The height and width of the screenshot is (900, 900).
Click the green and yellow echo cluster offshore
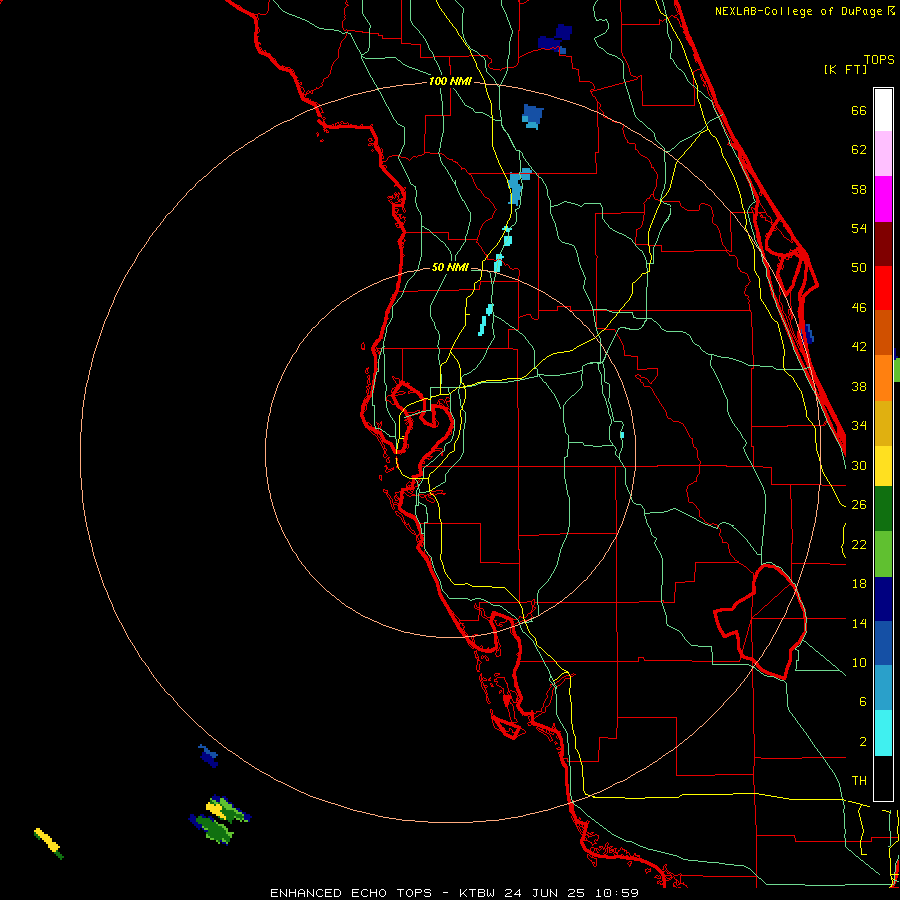(219, 819)
